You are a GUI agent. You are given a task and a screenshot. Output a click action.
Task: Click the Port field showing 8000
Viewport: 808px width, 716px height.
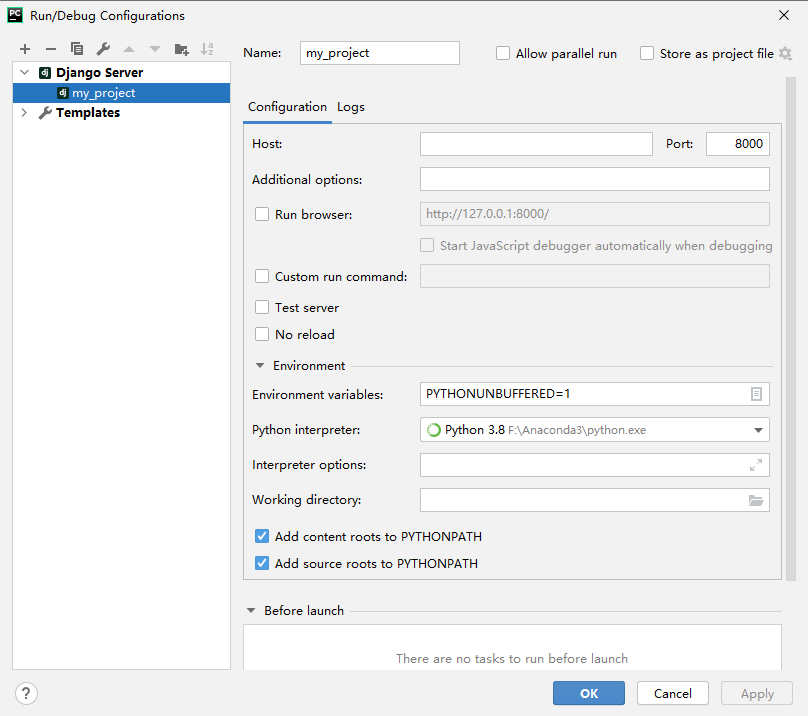click(738, 144)
